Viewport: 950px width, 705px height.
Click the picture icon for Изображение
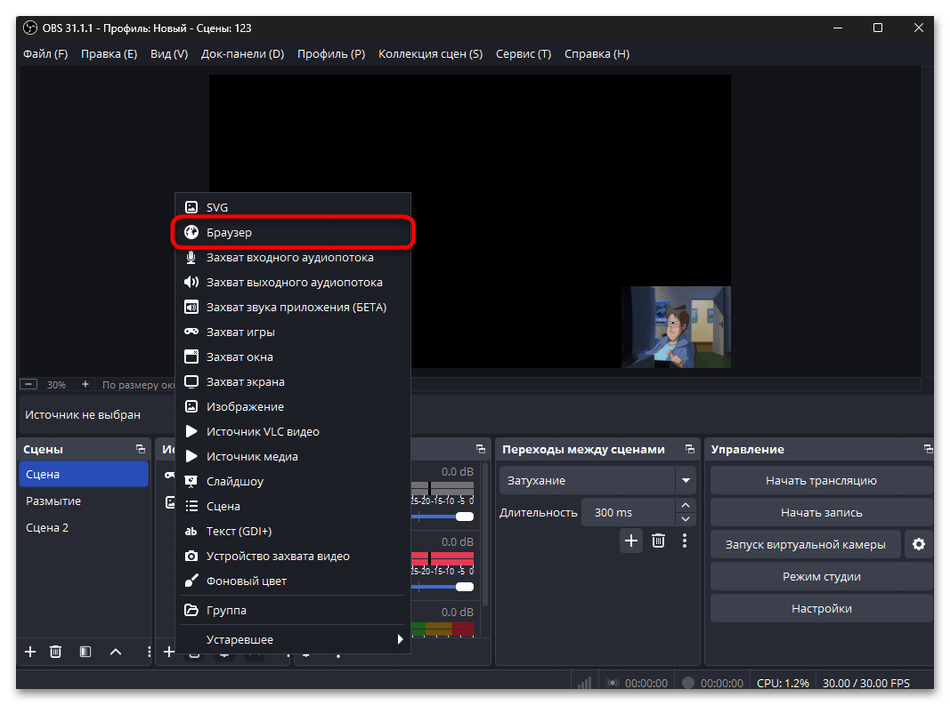[191, 406]
